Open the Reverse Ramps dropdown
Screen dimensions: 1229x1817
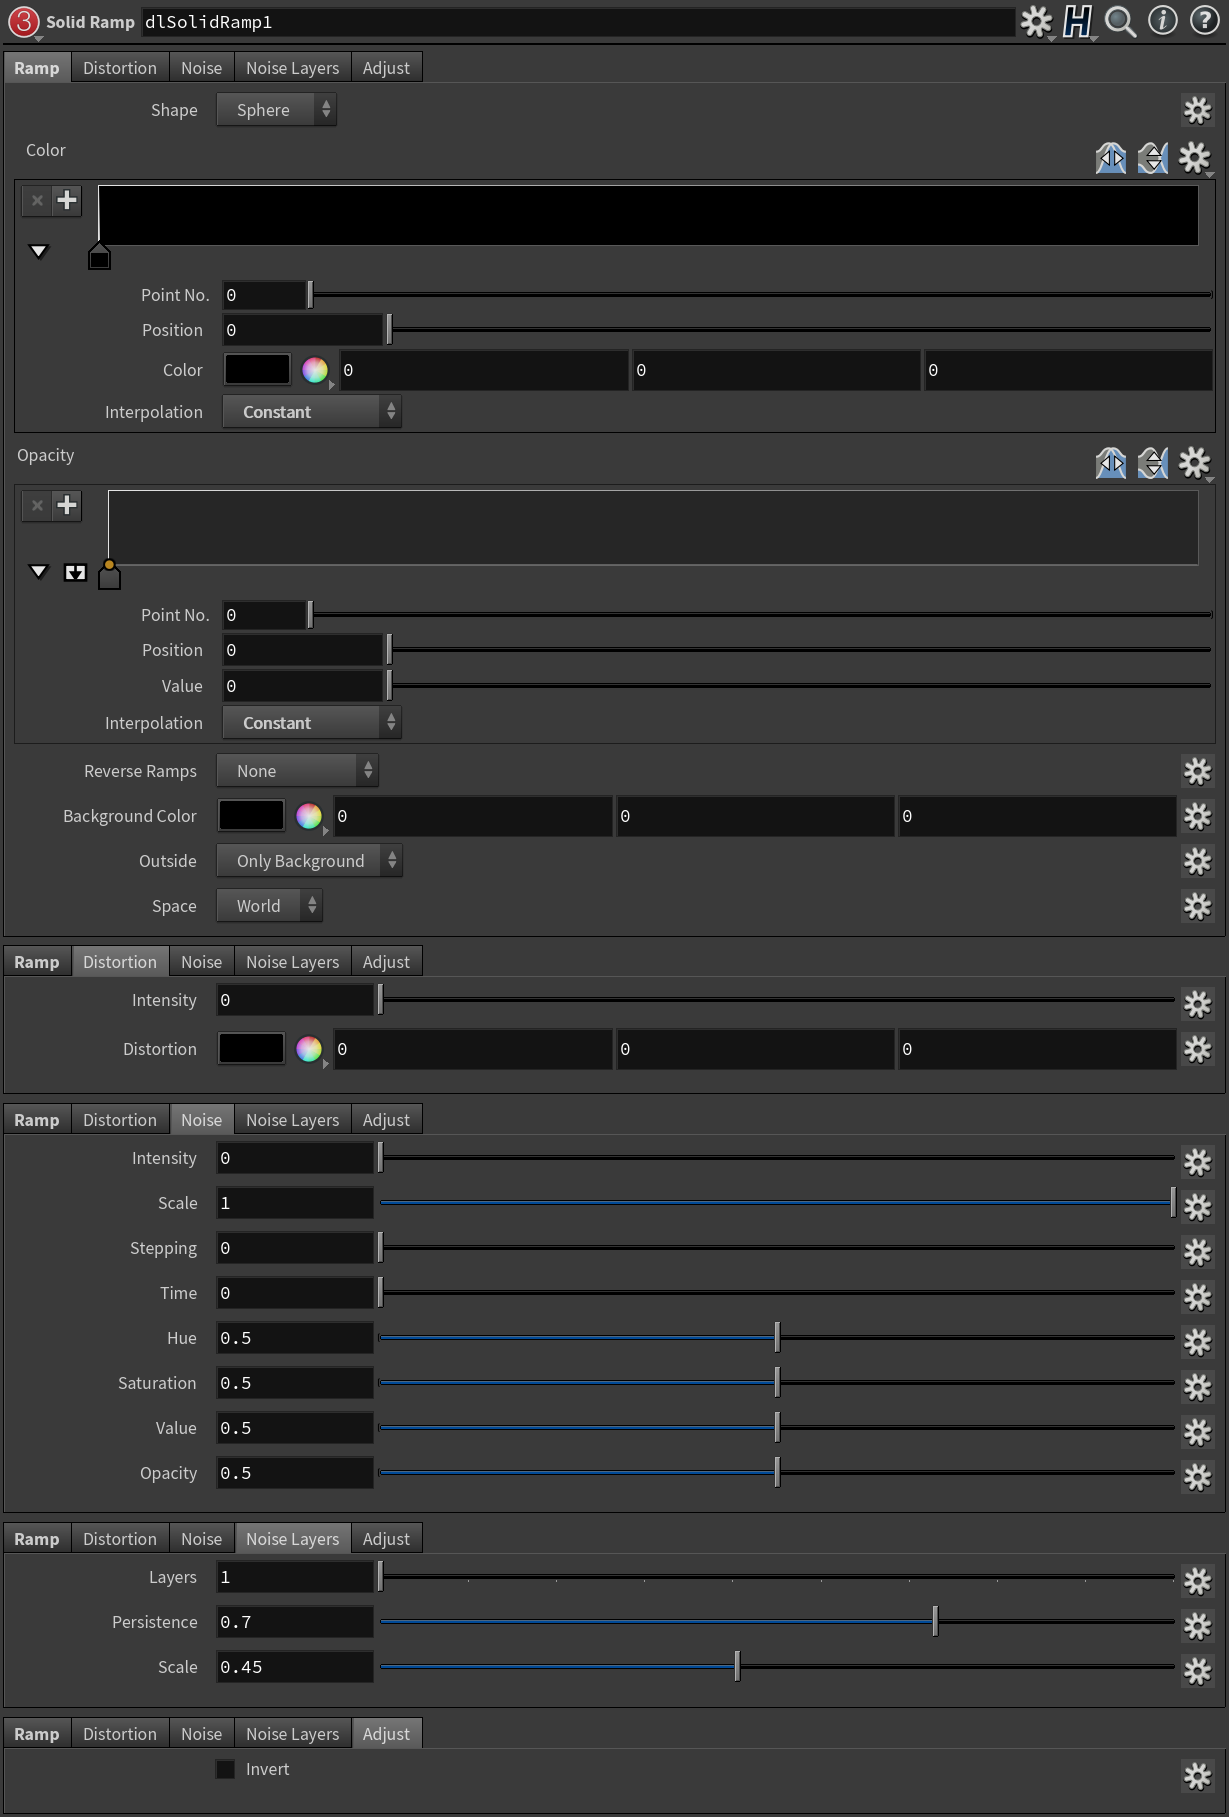[x=297, y=771]
